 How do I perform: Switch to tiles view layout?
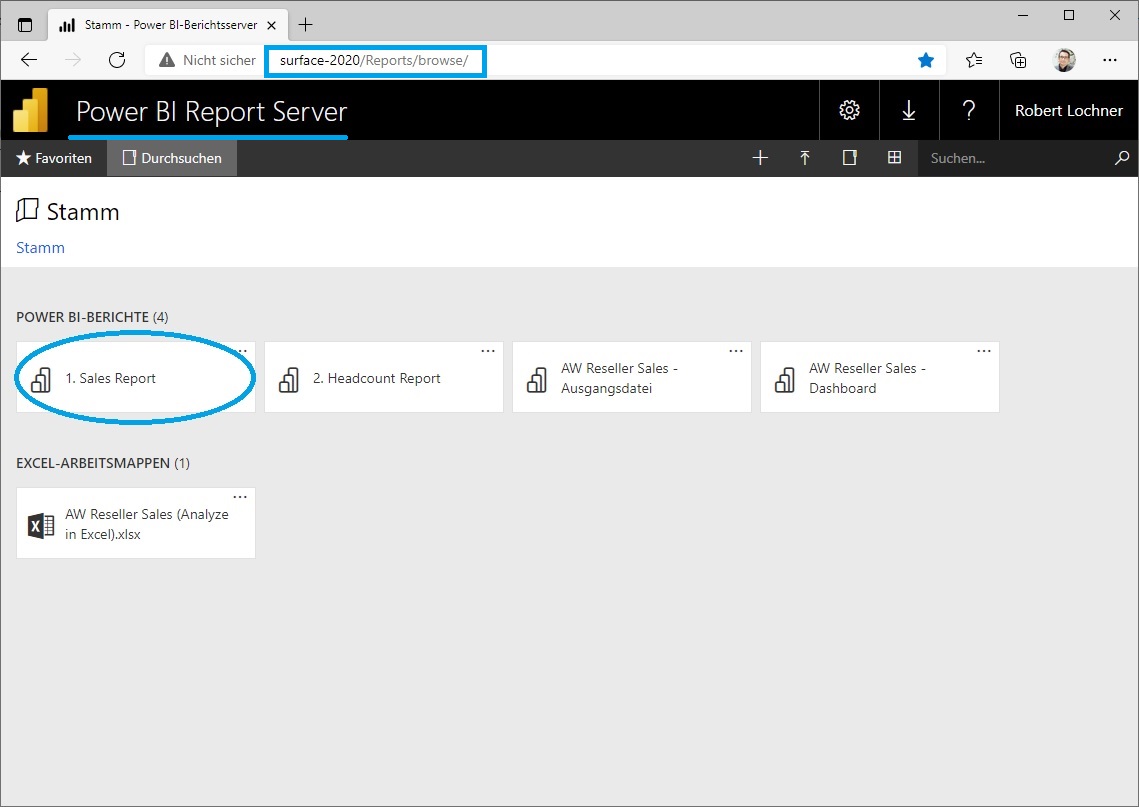(x=894, y=158)
